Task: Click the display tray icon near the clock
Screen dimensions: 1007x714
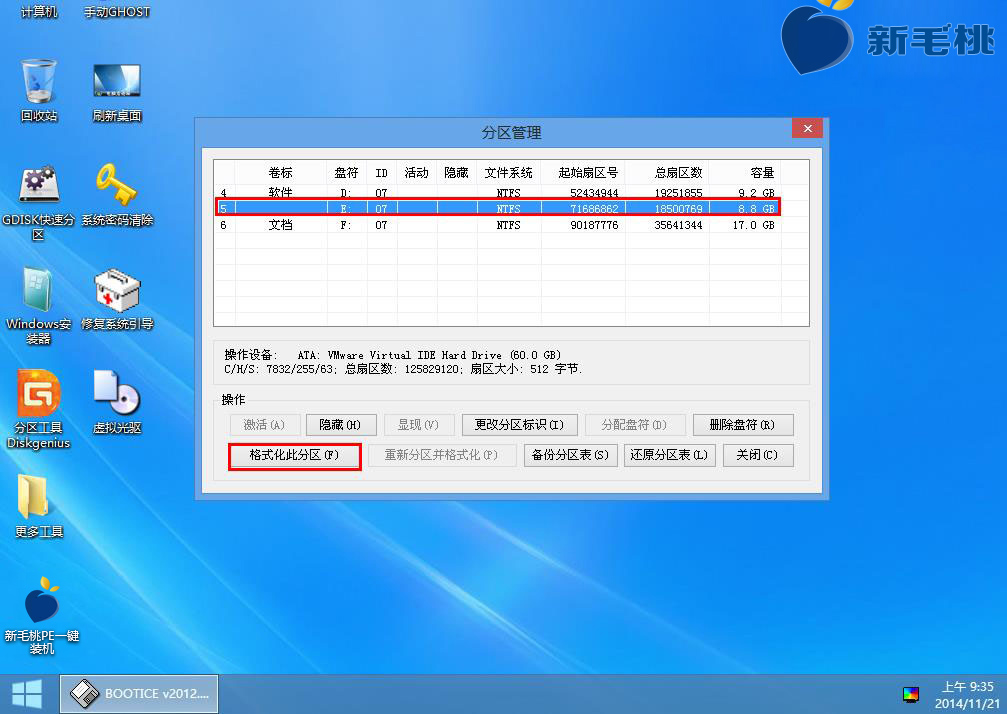Action: [x=911, y=694]
